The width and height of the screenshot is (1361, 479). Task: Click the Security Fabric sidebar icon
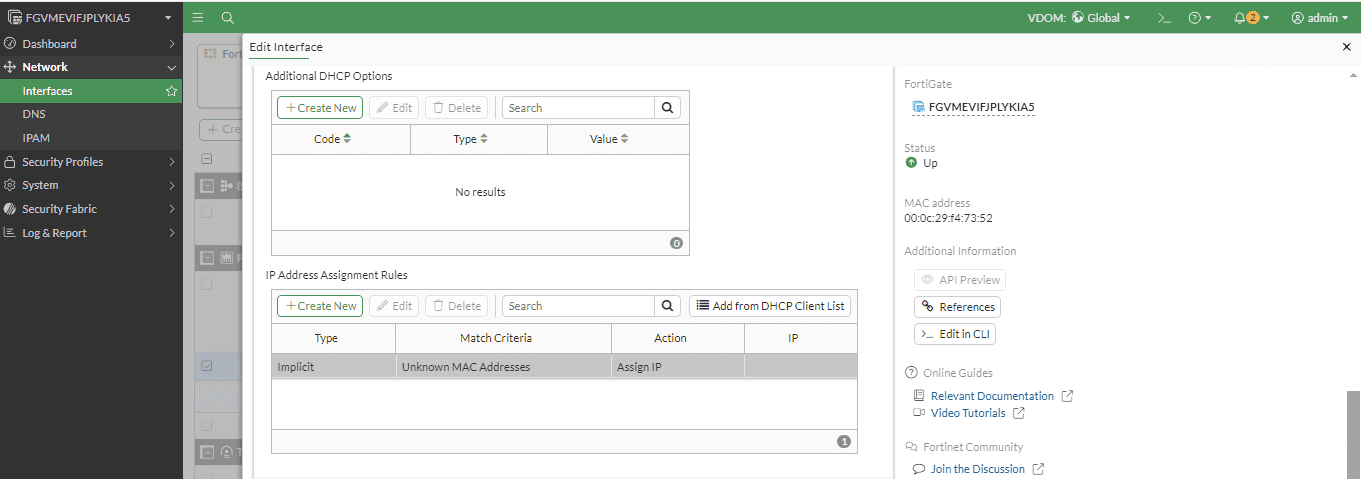[10, 209]
